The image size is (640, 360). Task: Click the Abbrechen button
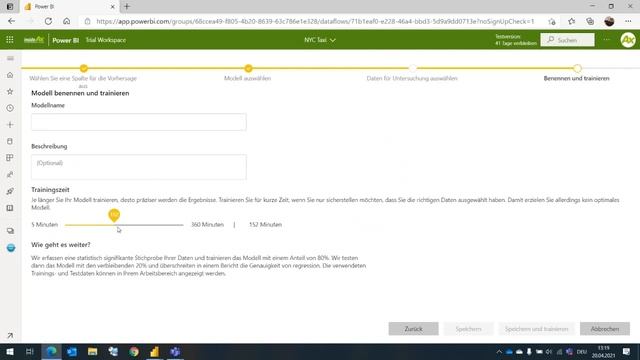click(x=605, y=329)
